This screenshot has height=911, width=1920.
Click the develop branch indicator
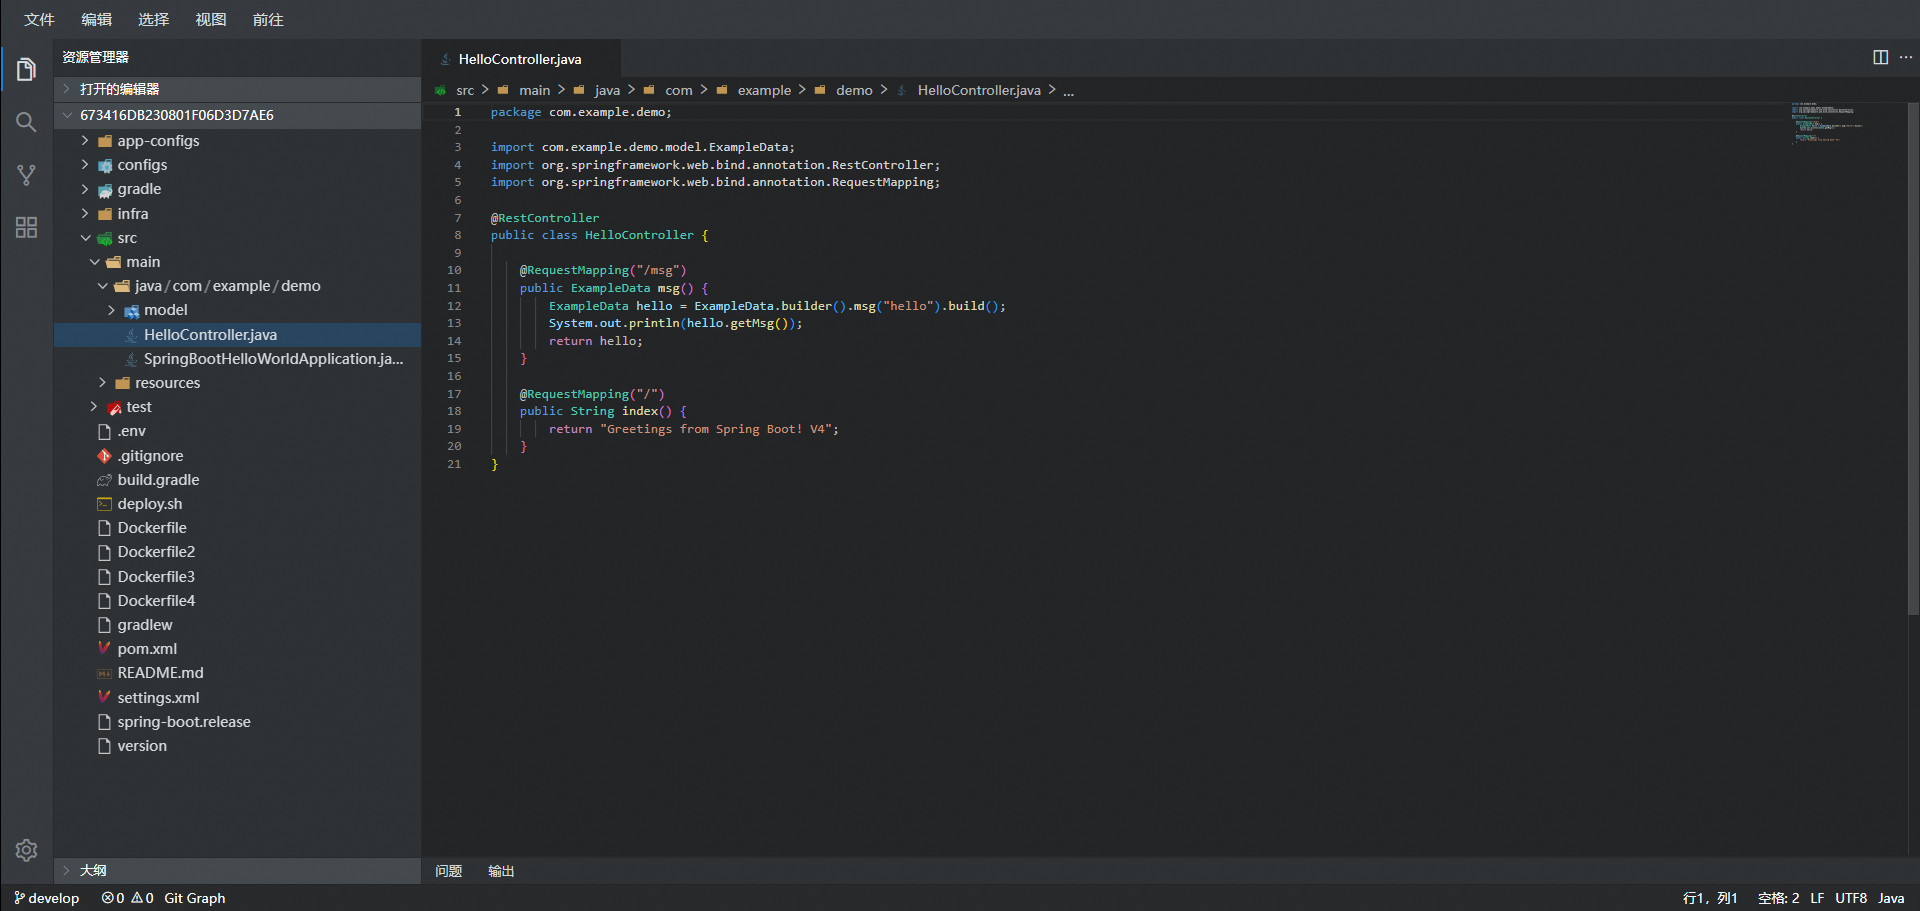47,898
